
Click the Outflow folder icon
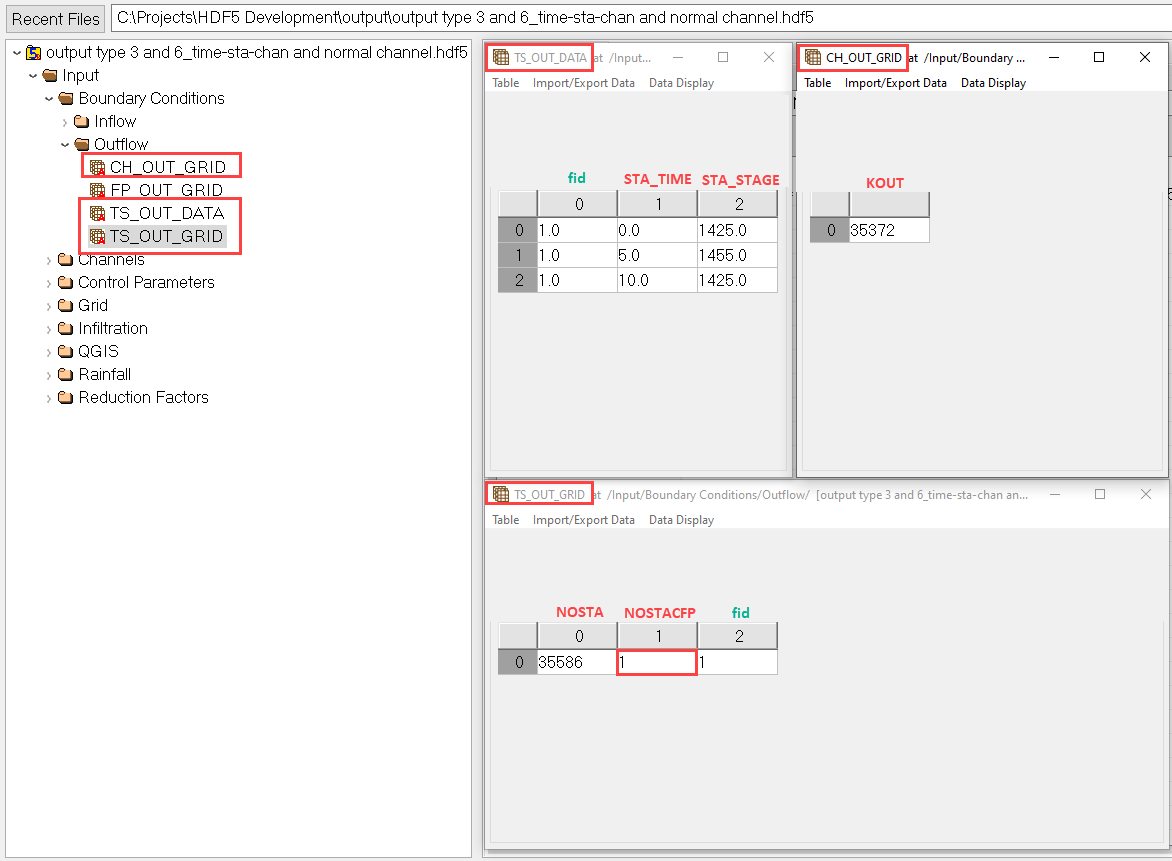pyautogui.click(x=82, y=144)
